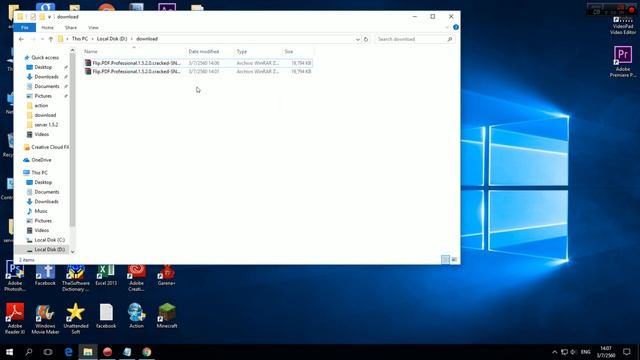This screenshot has width=640, height=360.
Task: Expand the ribbon with the chevron
Action: [x=447, y=27]
